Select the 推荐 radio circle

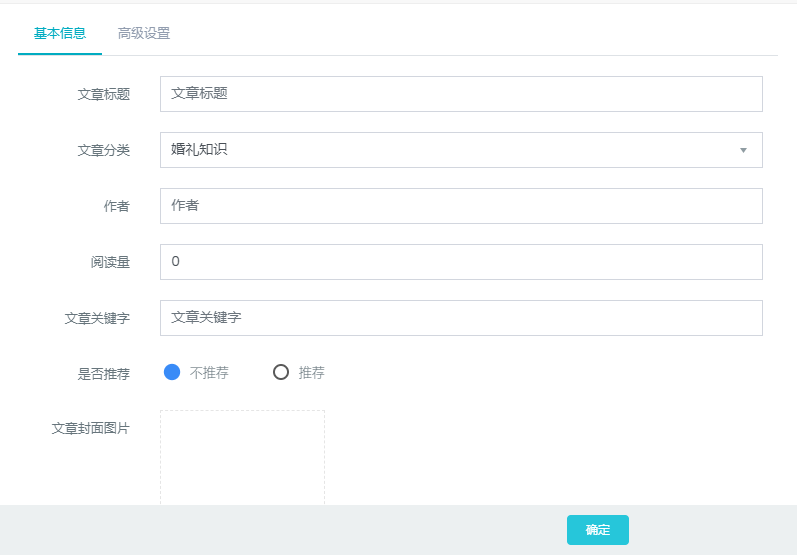(281, 372)
